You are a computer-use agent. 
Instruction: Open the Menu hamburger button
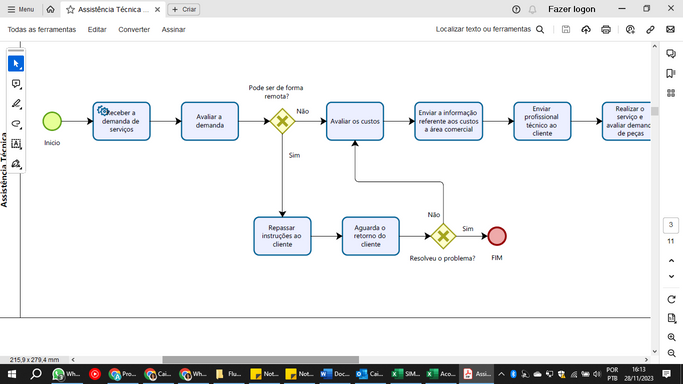[21, 9]
